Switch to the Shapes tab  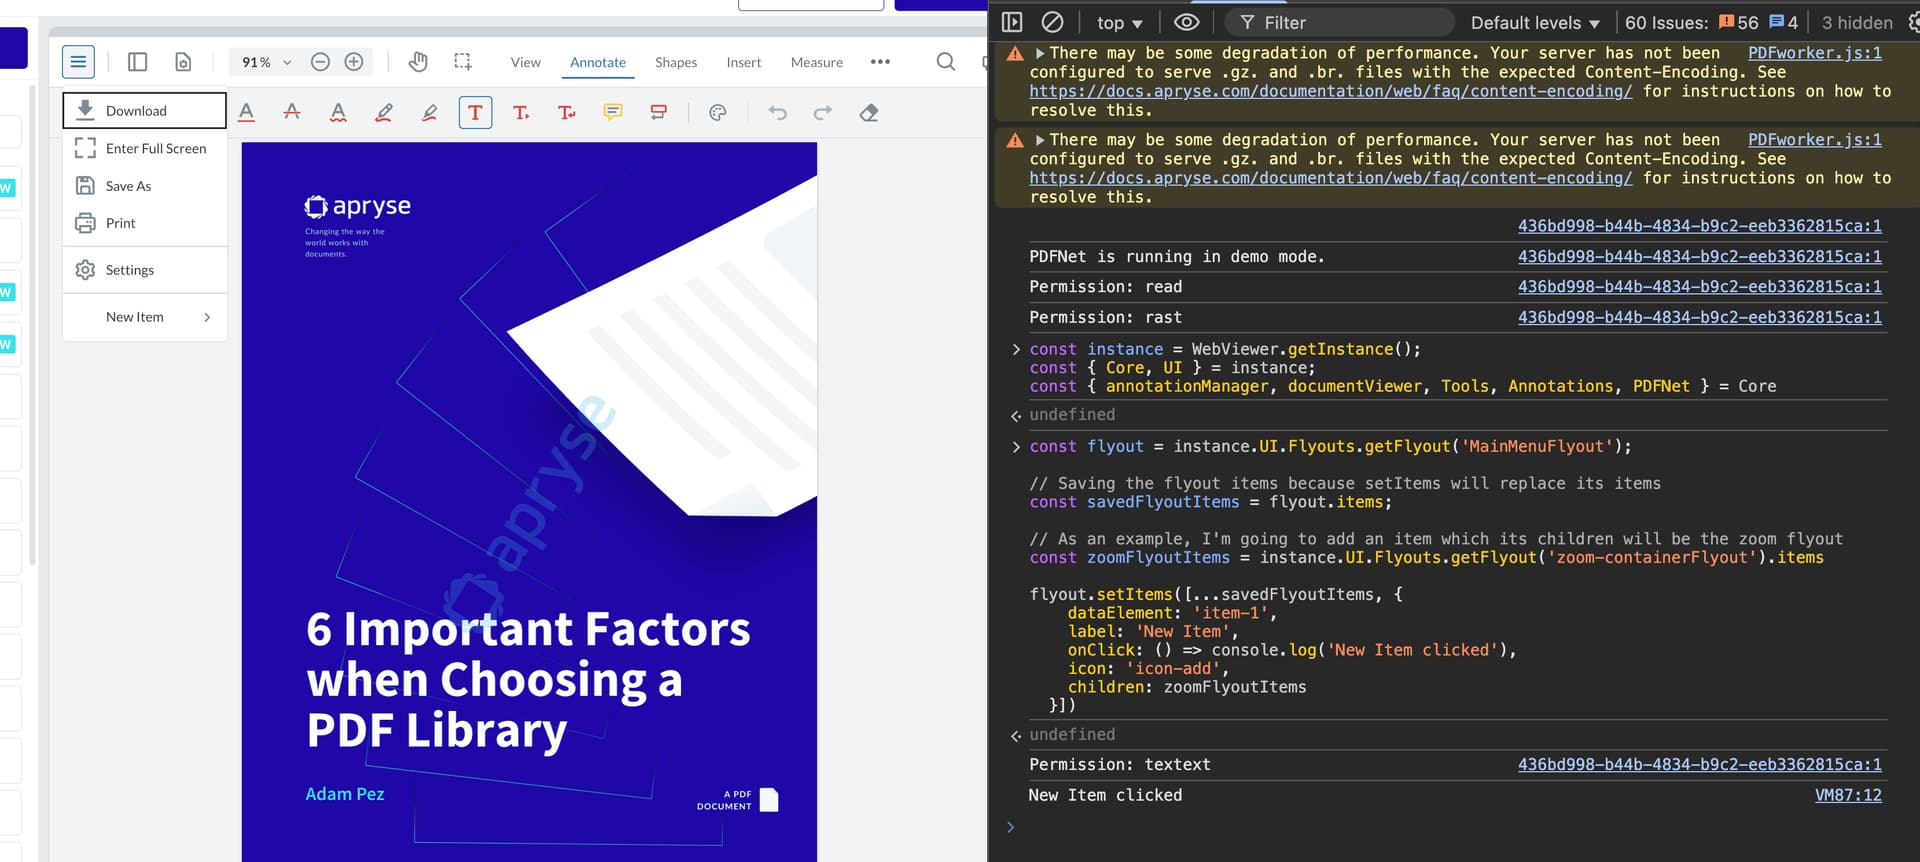click(675, 62)
